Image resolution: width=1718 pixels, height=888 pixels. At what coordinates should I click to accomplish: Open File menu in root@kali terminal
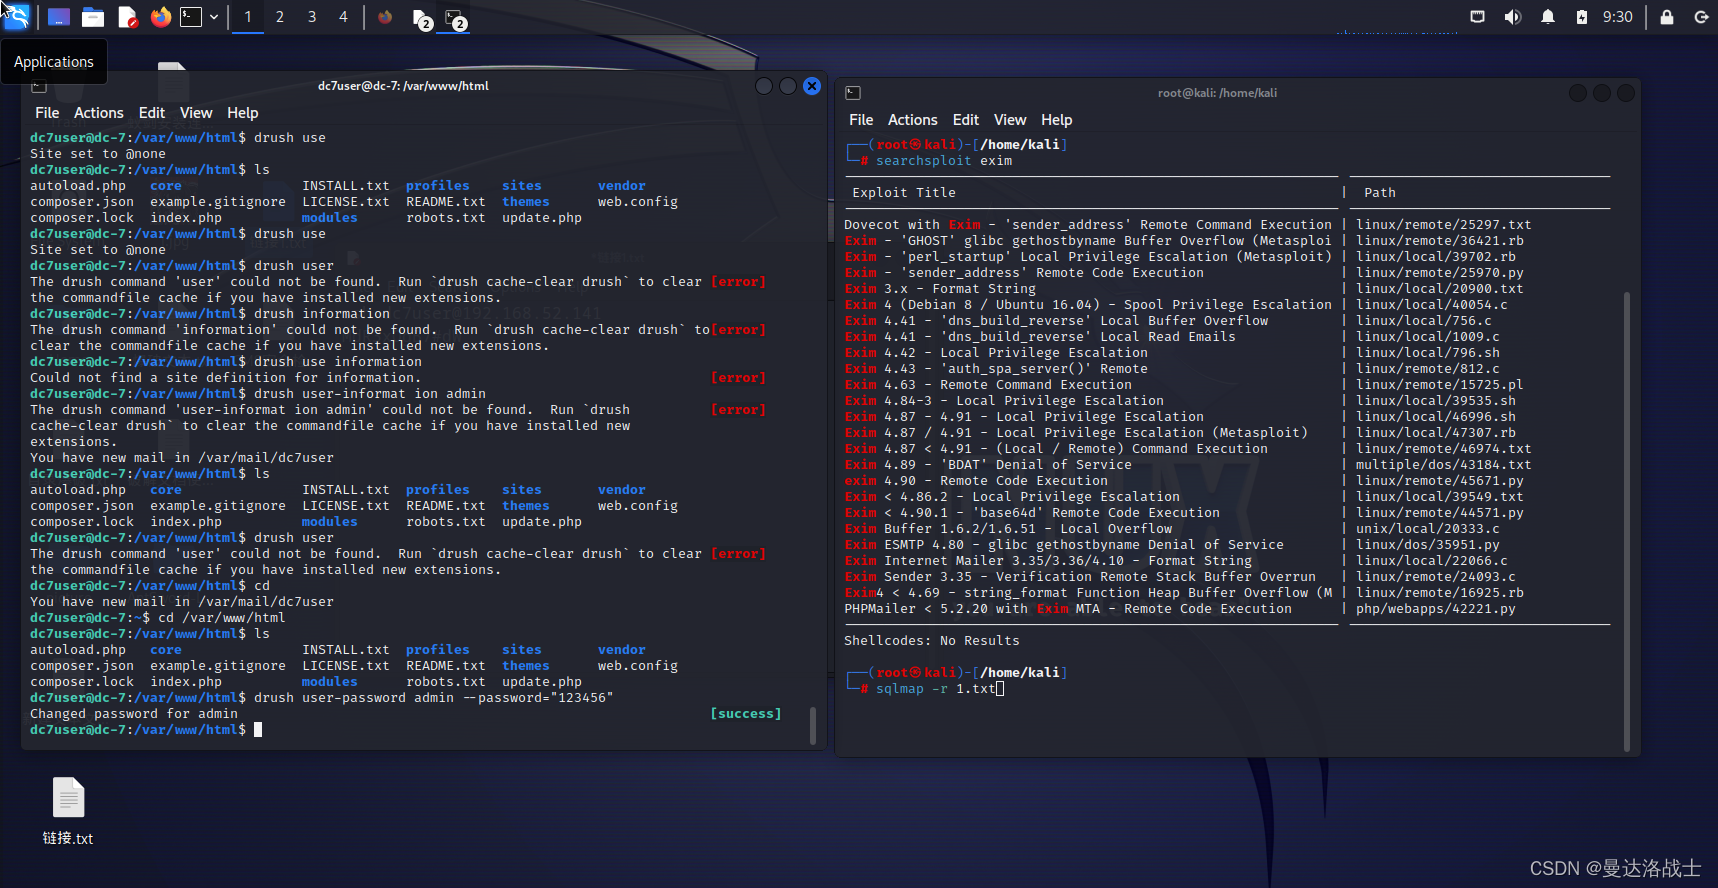tap(861, 120)
